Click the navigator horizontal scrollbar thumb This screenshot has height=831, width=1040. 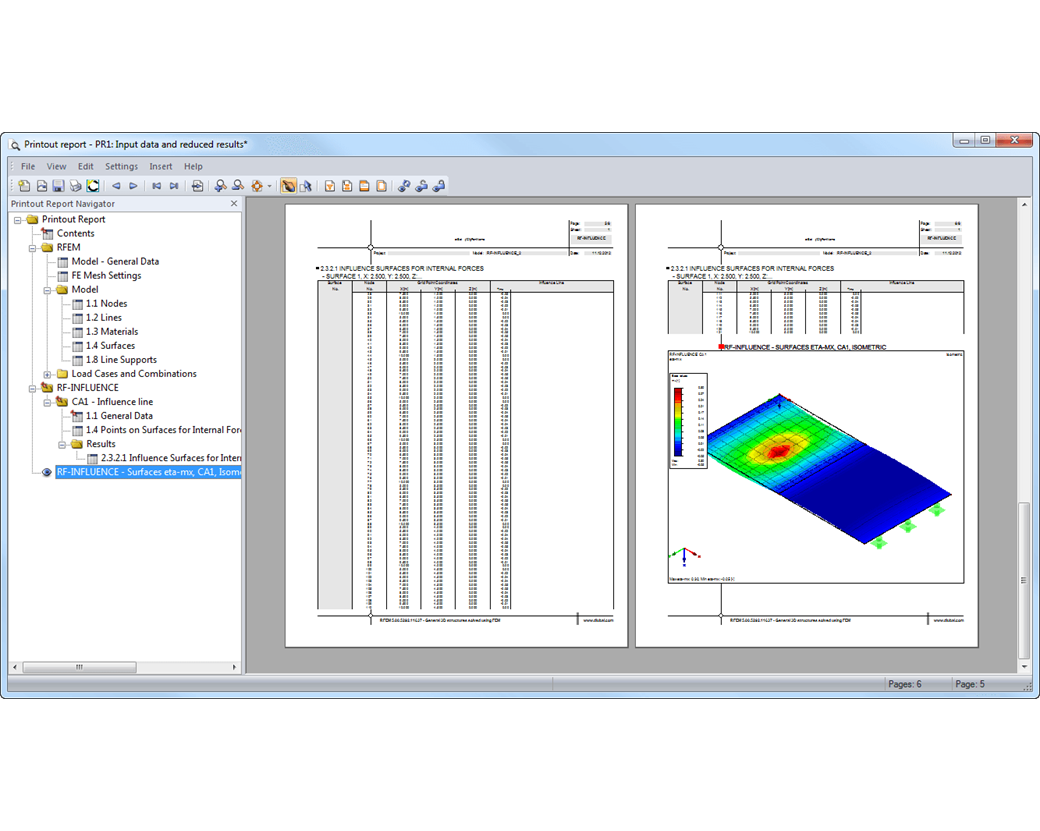pyautogui.click(x=79, y=667)
